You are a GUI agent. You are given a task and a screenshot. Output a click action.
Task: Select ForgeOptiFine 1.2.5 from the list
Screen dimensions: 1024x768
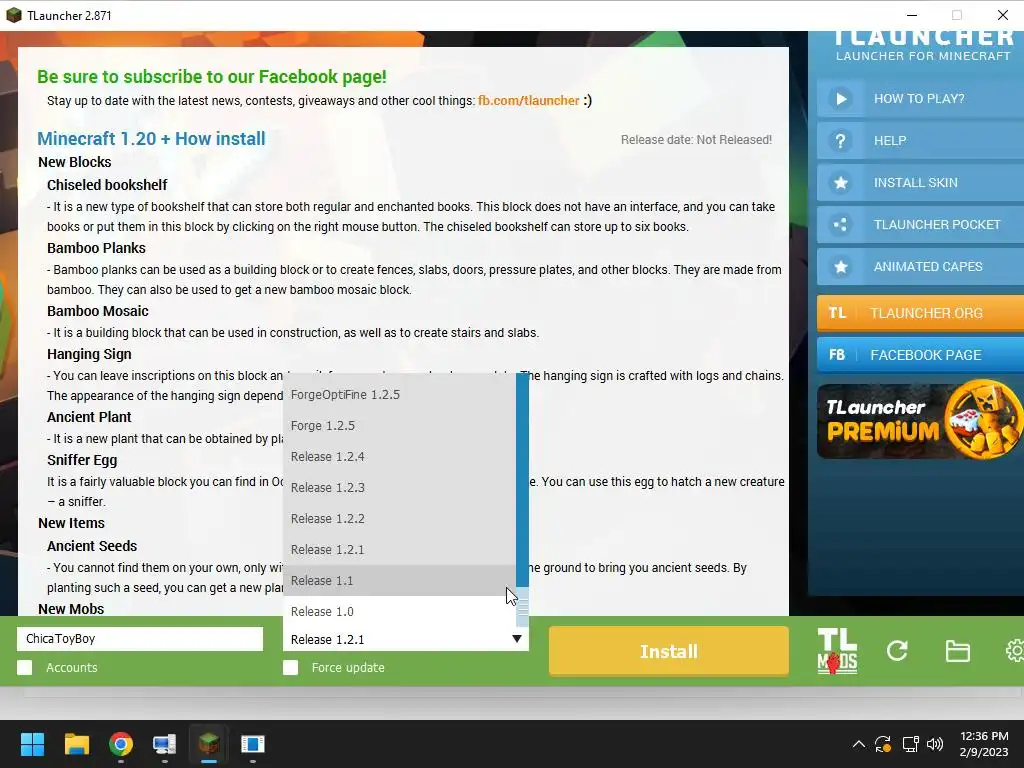[x=399, y=394]
